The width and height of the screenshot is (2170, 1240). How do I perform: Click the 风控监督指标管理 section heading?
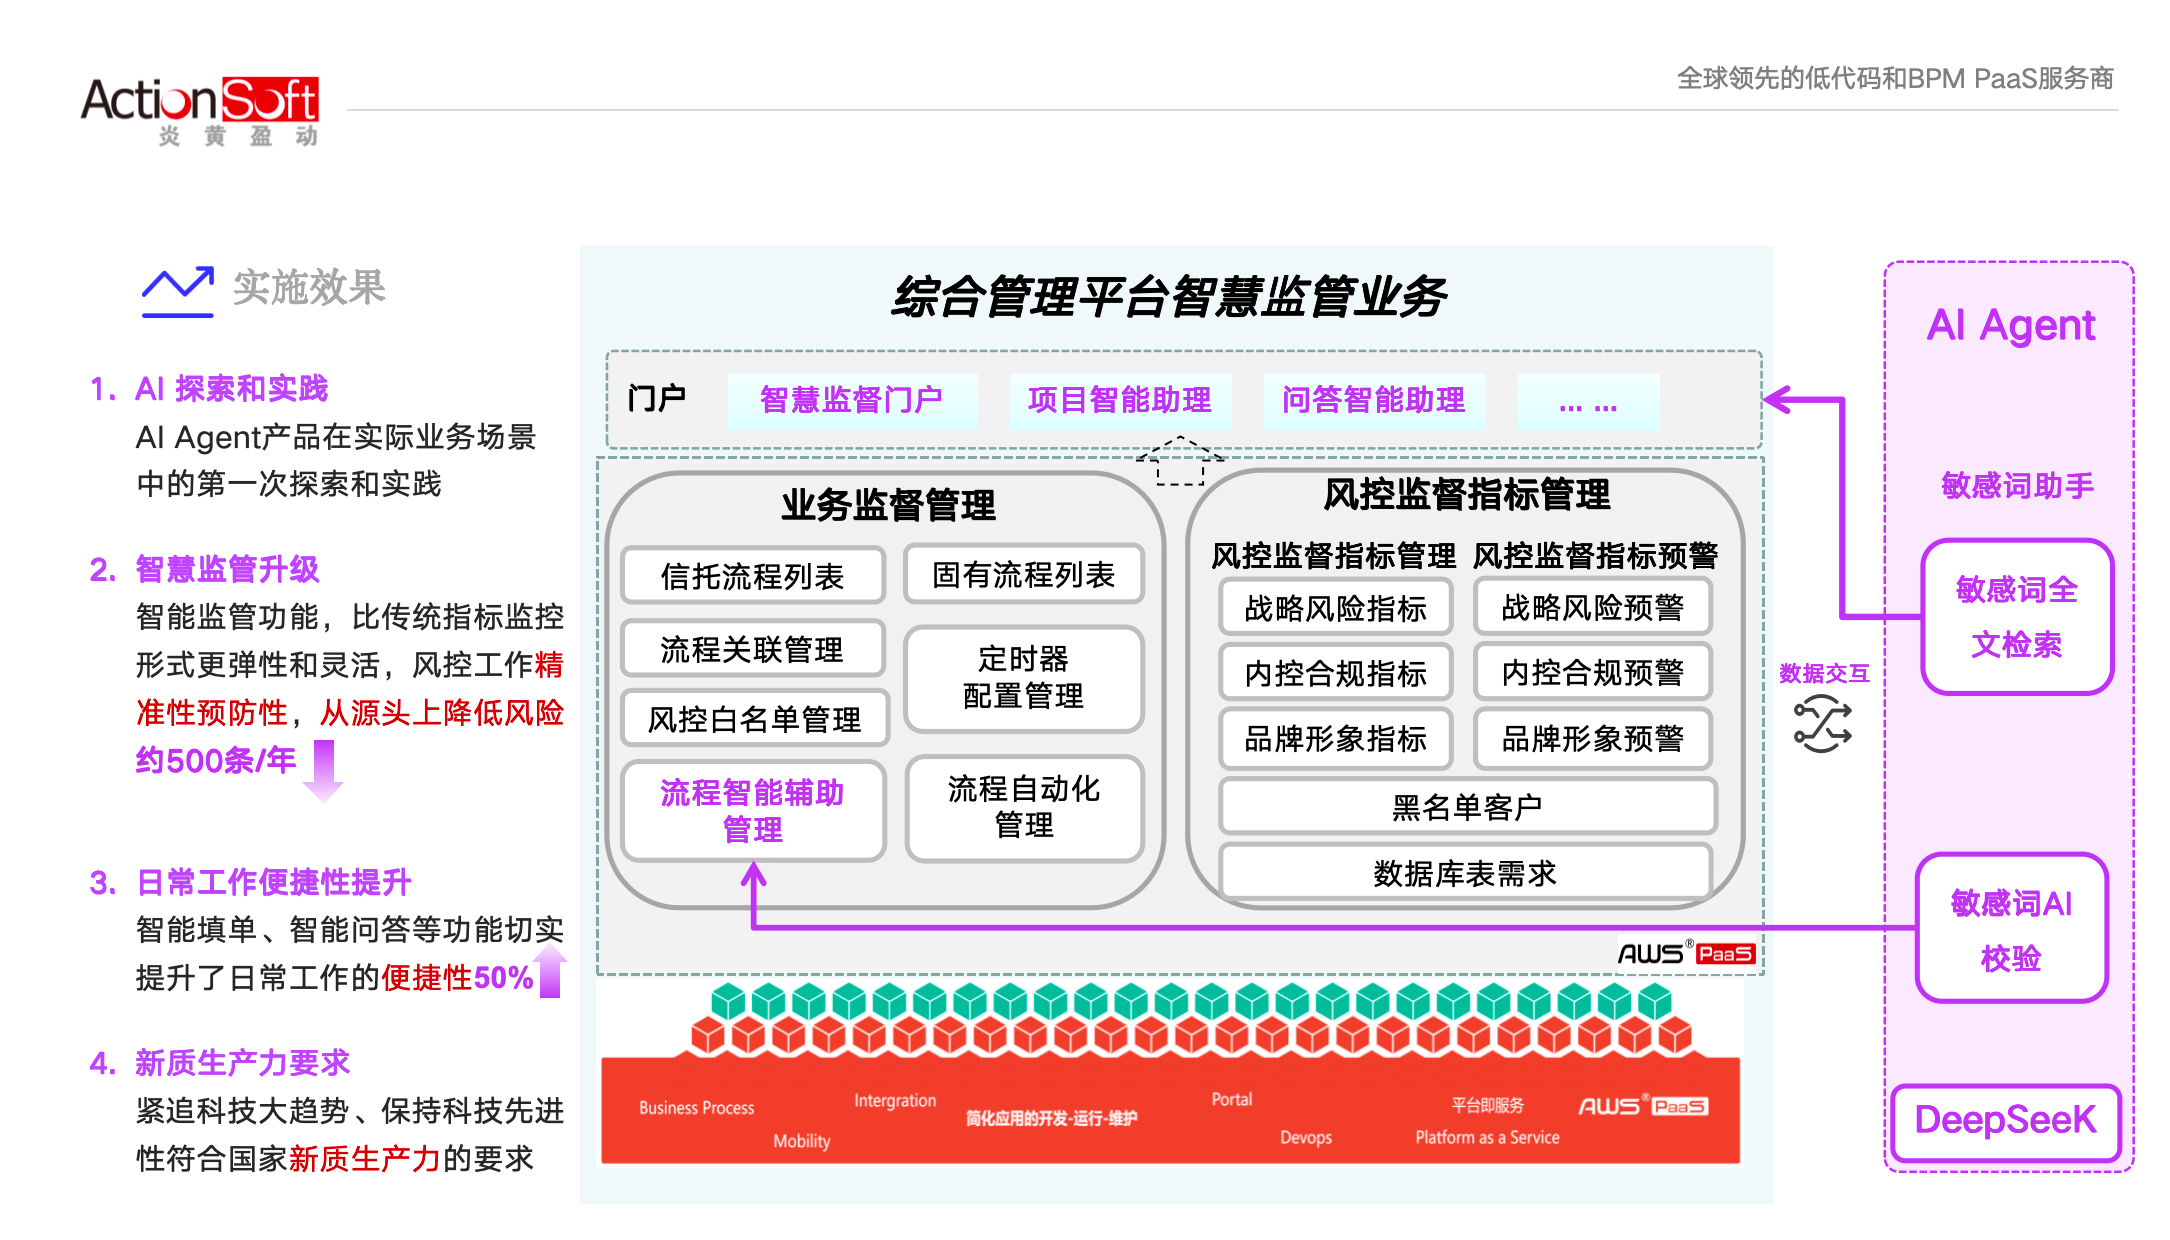point(1467,494)
